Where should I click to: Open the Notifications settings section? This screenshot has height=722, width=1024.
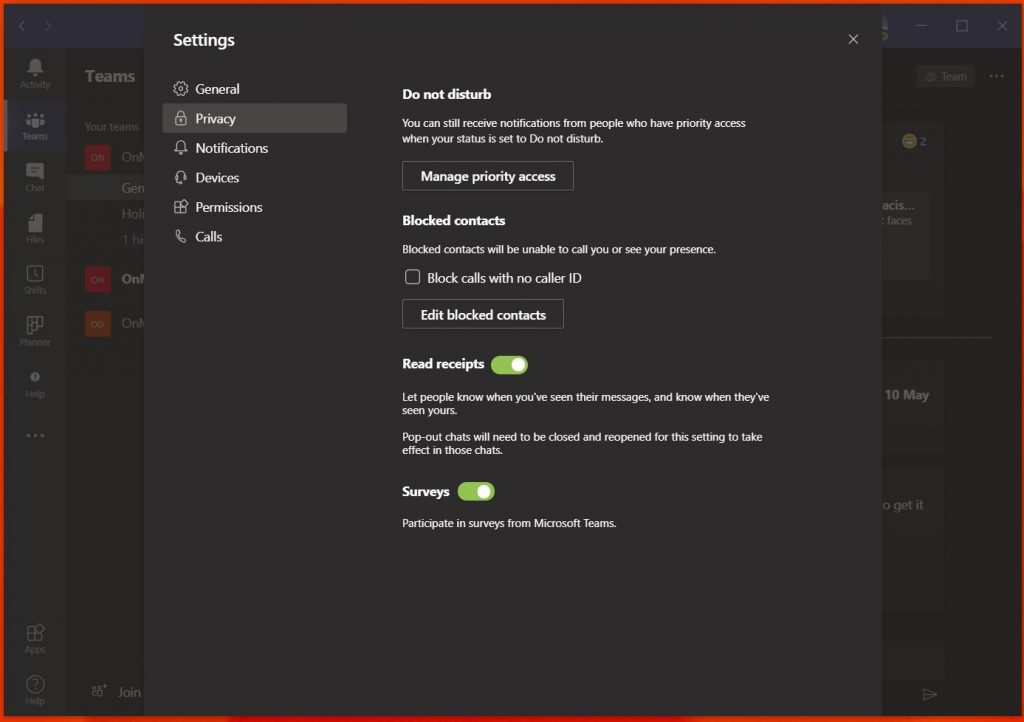pyautogui.click(x=254, y=148)
